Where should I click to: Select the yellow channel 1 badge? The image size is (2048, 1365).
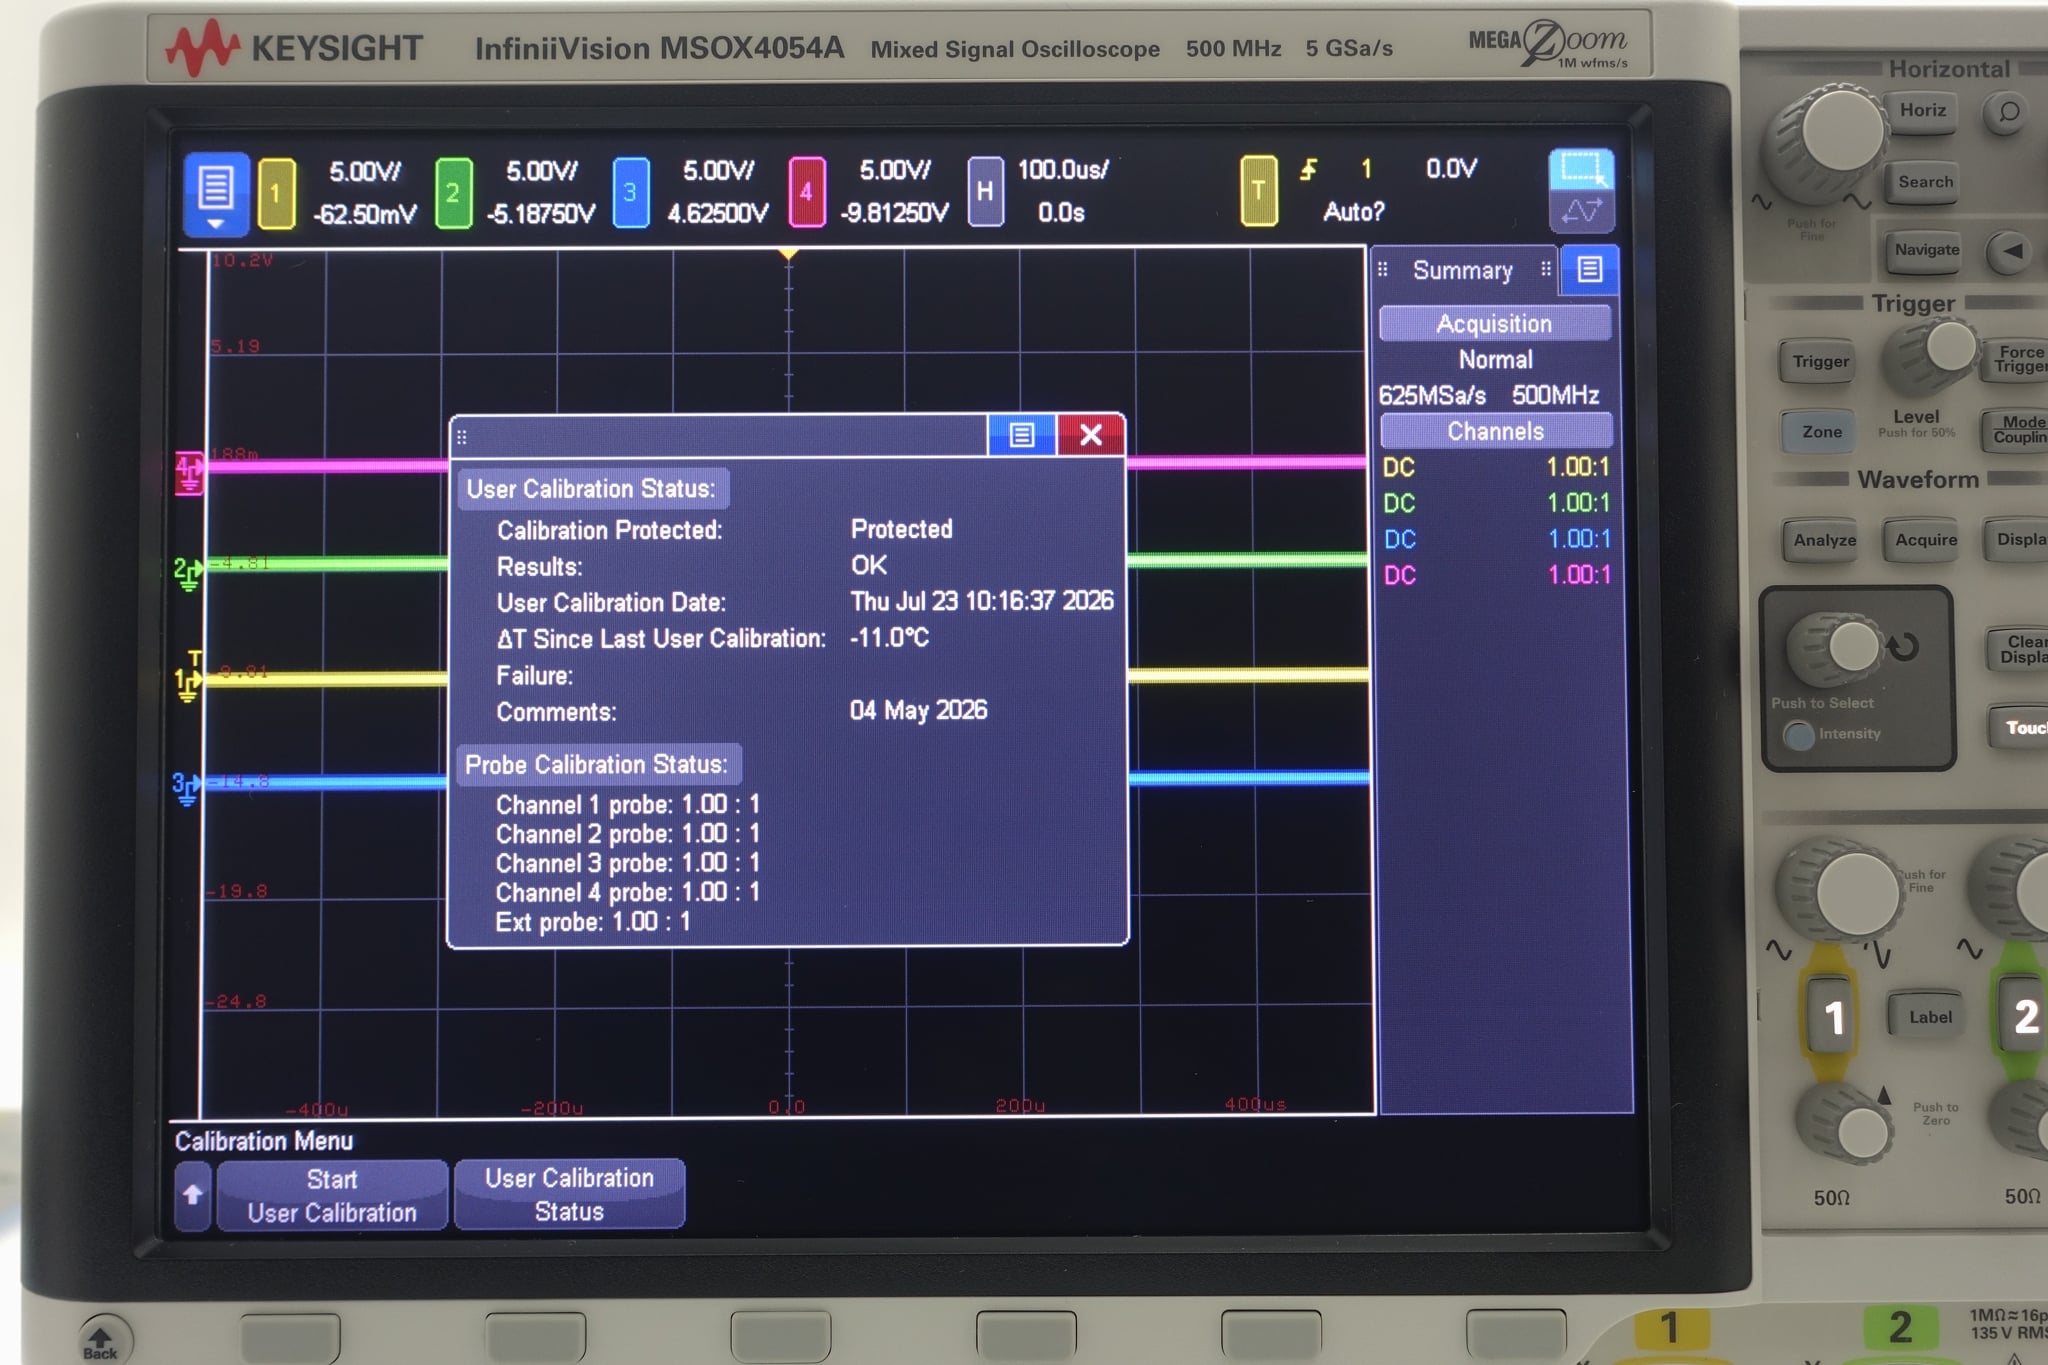point(276,193)
